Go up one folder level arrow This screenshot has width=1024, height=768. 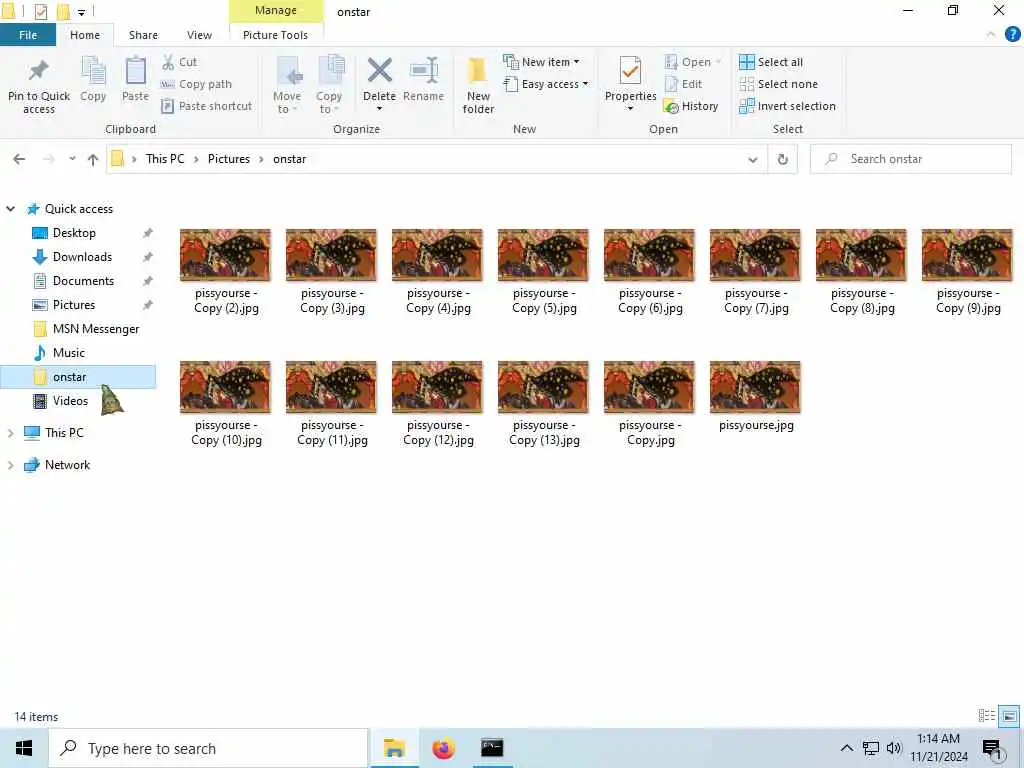pyautogui.click(x=93, y=159)
